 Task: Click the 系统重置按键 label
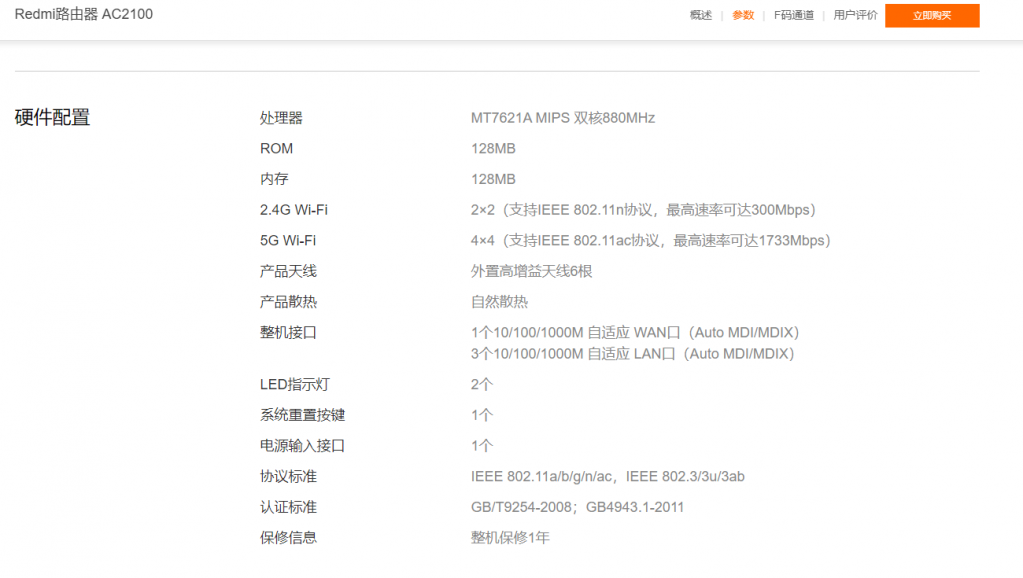pyautogui.click(x=303, y=416)
